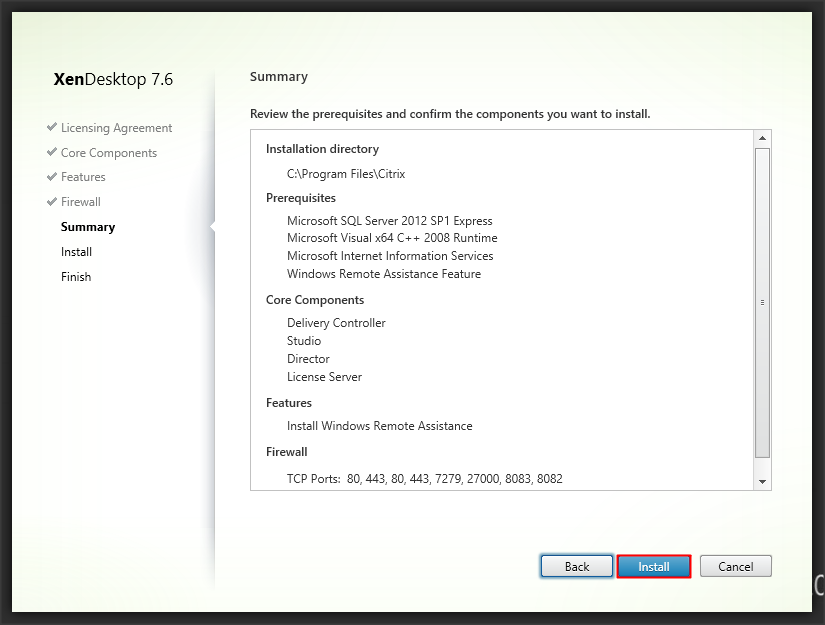Select Microsoft SQL Server 2012 SP1 Express line
This screenshot has width=825, height=625.
click(x=389, y=221)
